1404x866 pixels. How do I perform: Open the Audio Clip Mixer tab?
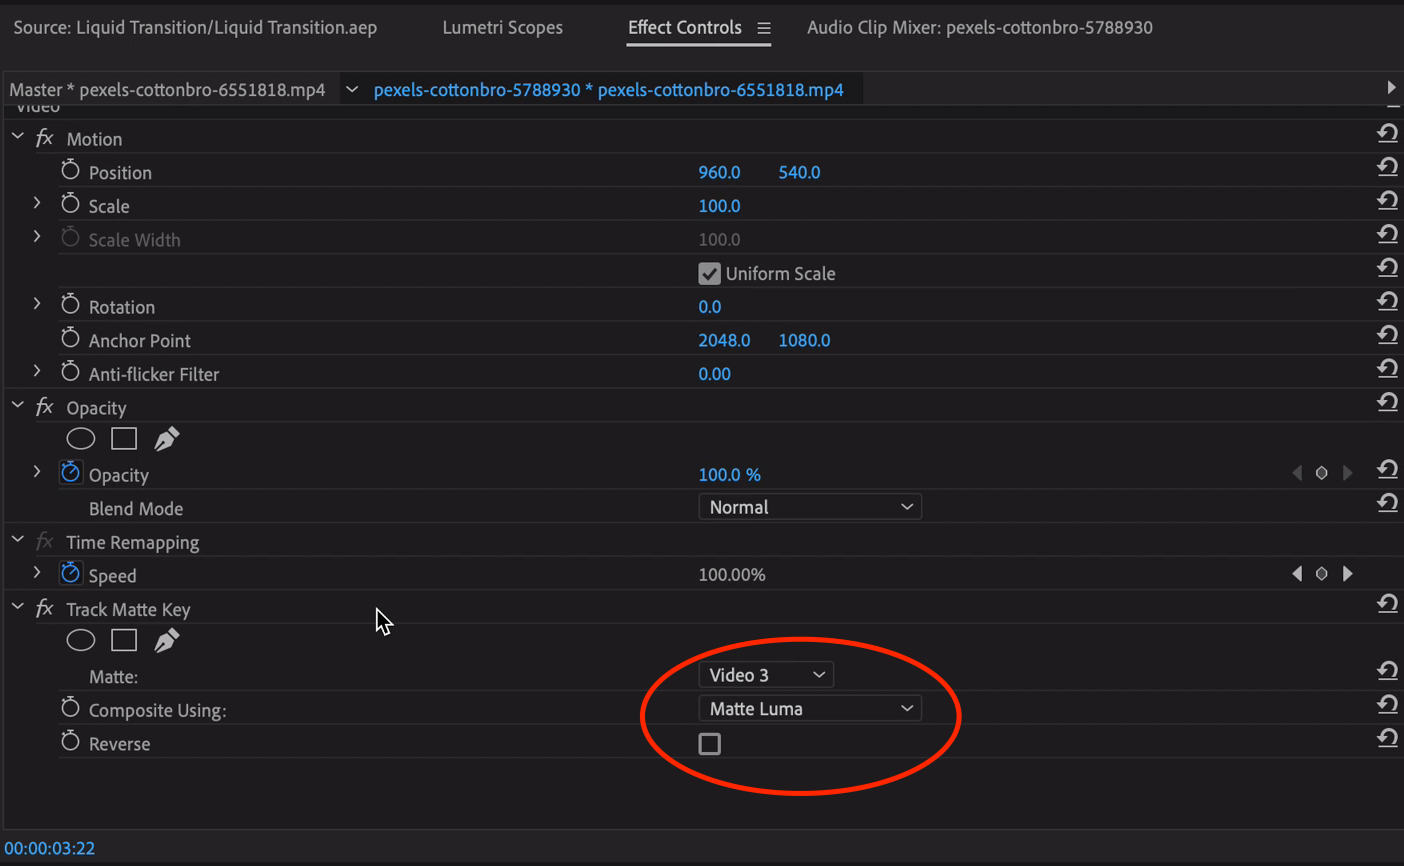[979, 28]
